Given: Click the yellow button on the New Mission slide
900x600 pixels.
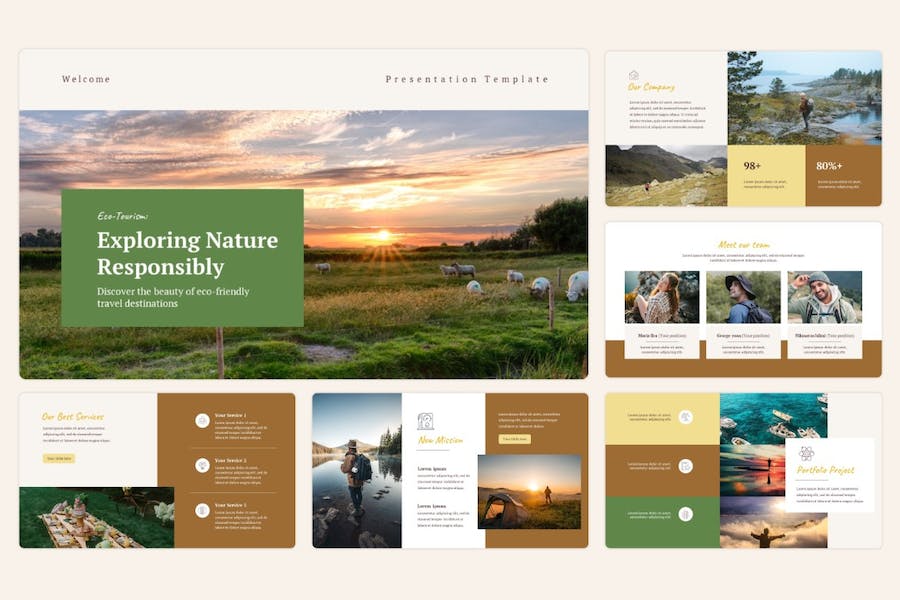Looking at the screenshot, I should coord(514,439).
